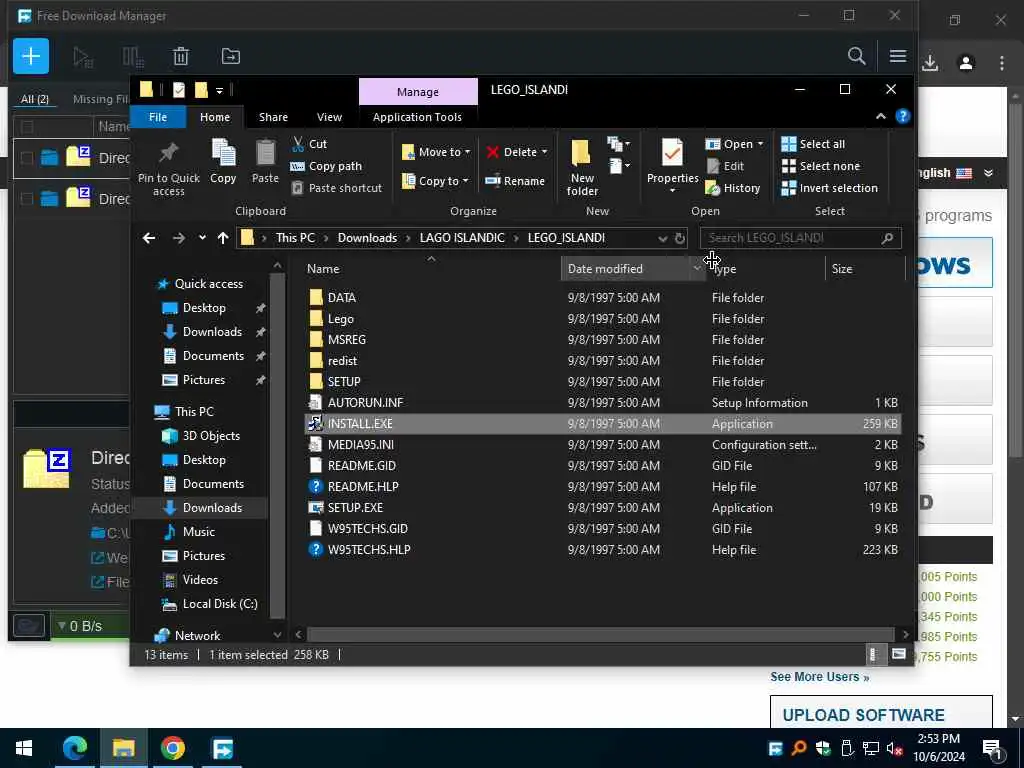
Task: Click the Chrome profile avatar icon
Action: pos(966,63)
